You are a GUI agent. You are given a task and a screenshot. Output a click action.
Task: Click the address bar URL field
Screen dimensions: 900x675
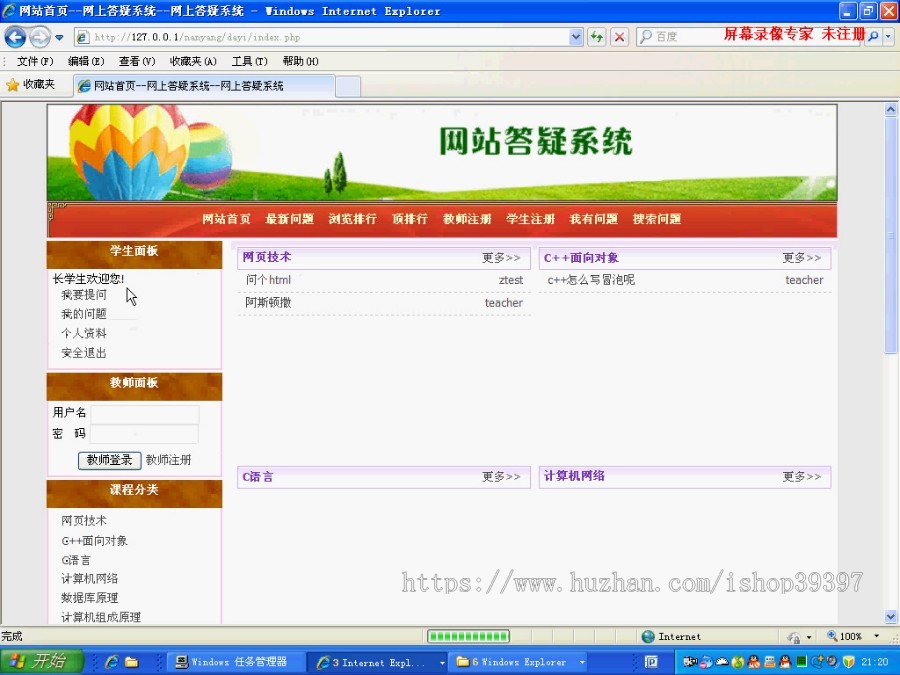323,37
